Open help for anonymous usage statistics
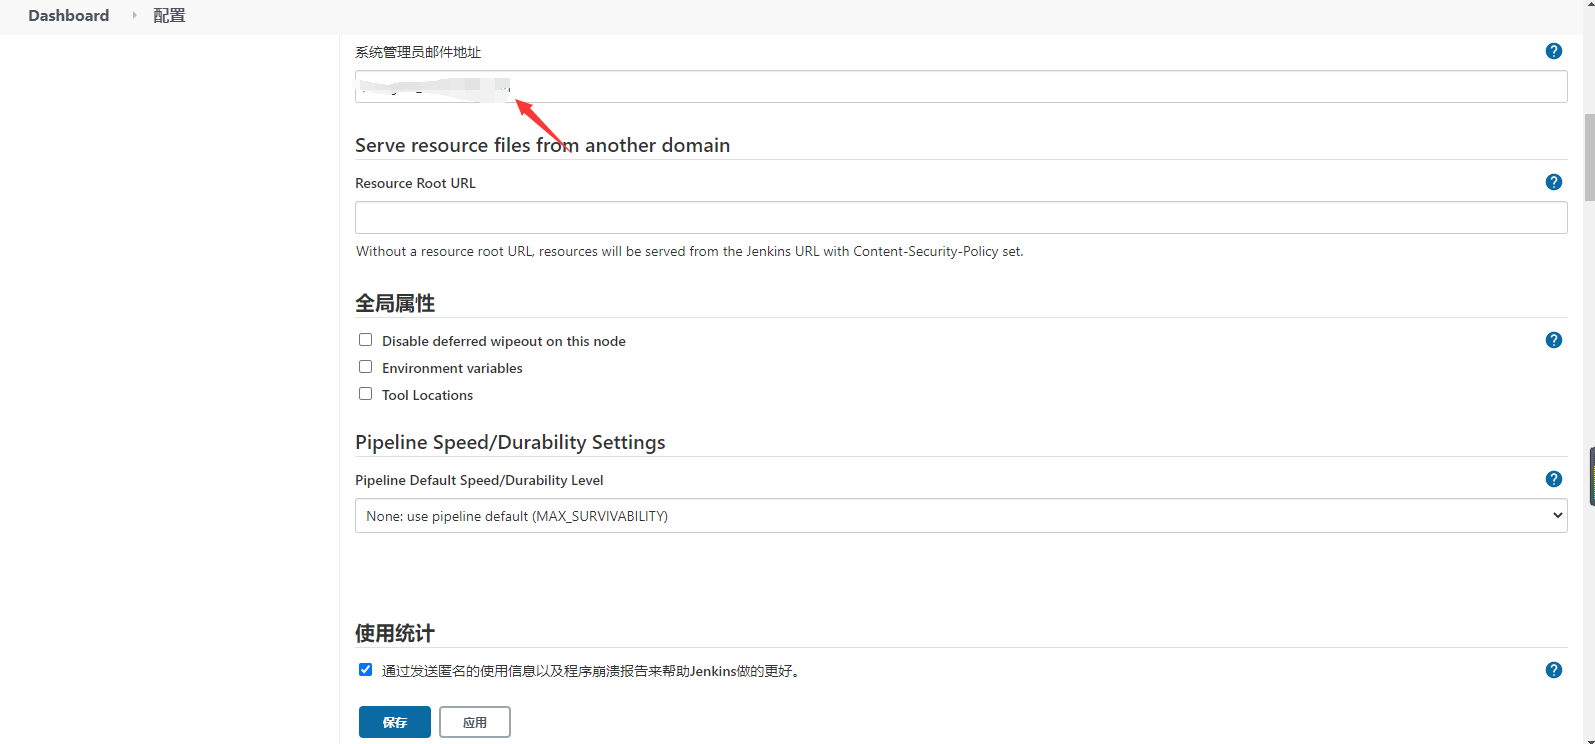This screenshot has width=1595, height=744. coord(1553,670)
